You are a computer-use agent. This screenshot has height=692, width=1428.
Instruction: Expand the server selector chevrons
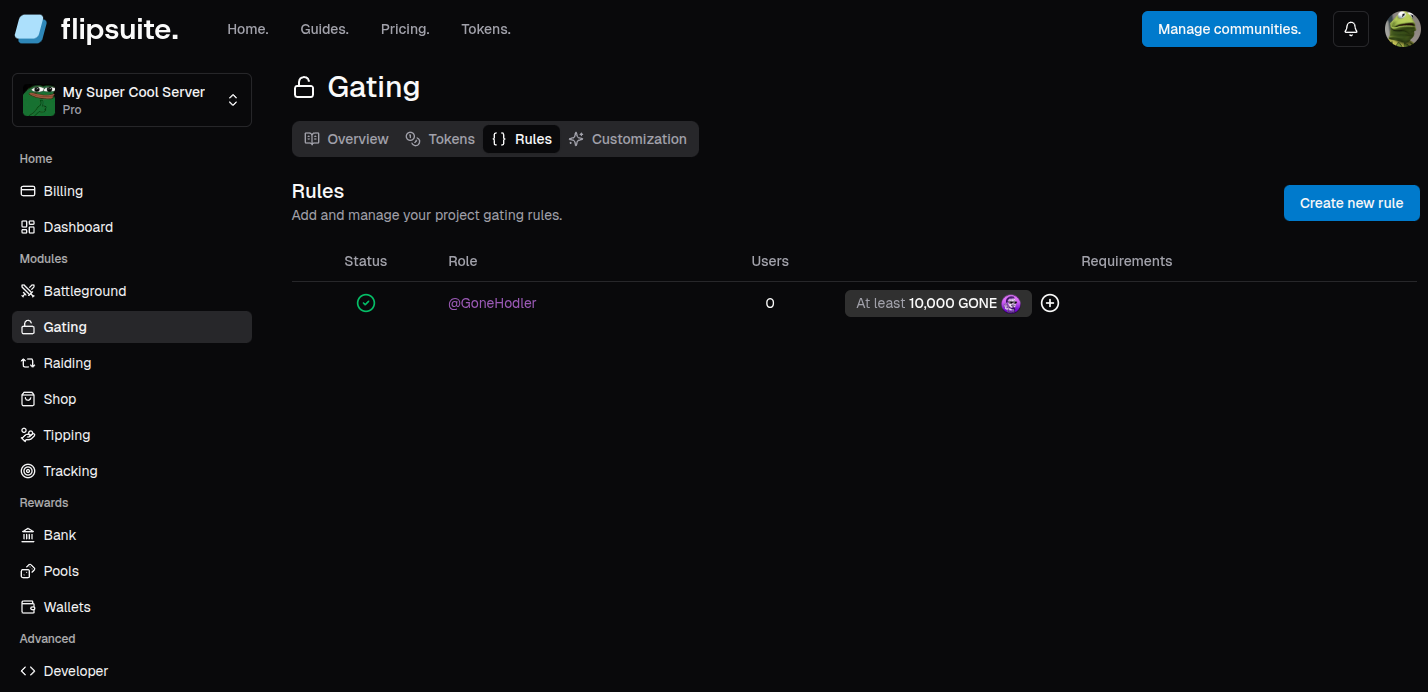click(x=233, y=100)
